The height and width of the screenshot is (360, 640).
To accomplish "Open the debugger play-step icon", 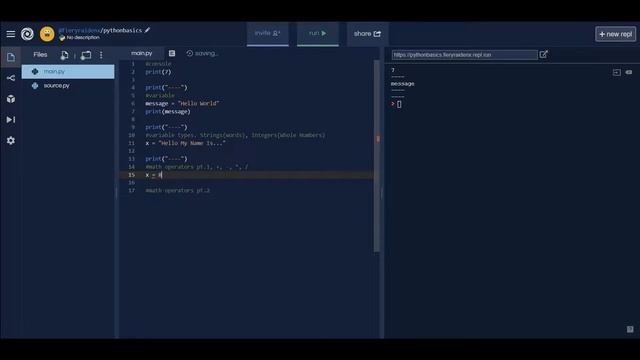I will (11, 120).
